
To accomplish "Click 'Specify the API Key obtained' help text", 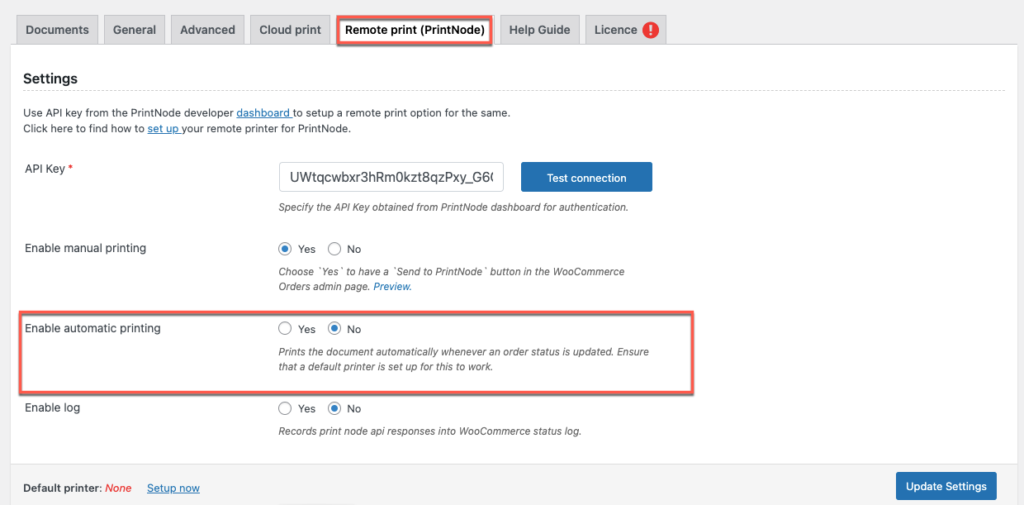I will tap(453, 208).
